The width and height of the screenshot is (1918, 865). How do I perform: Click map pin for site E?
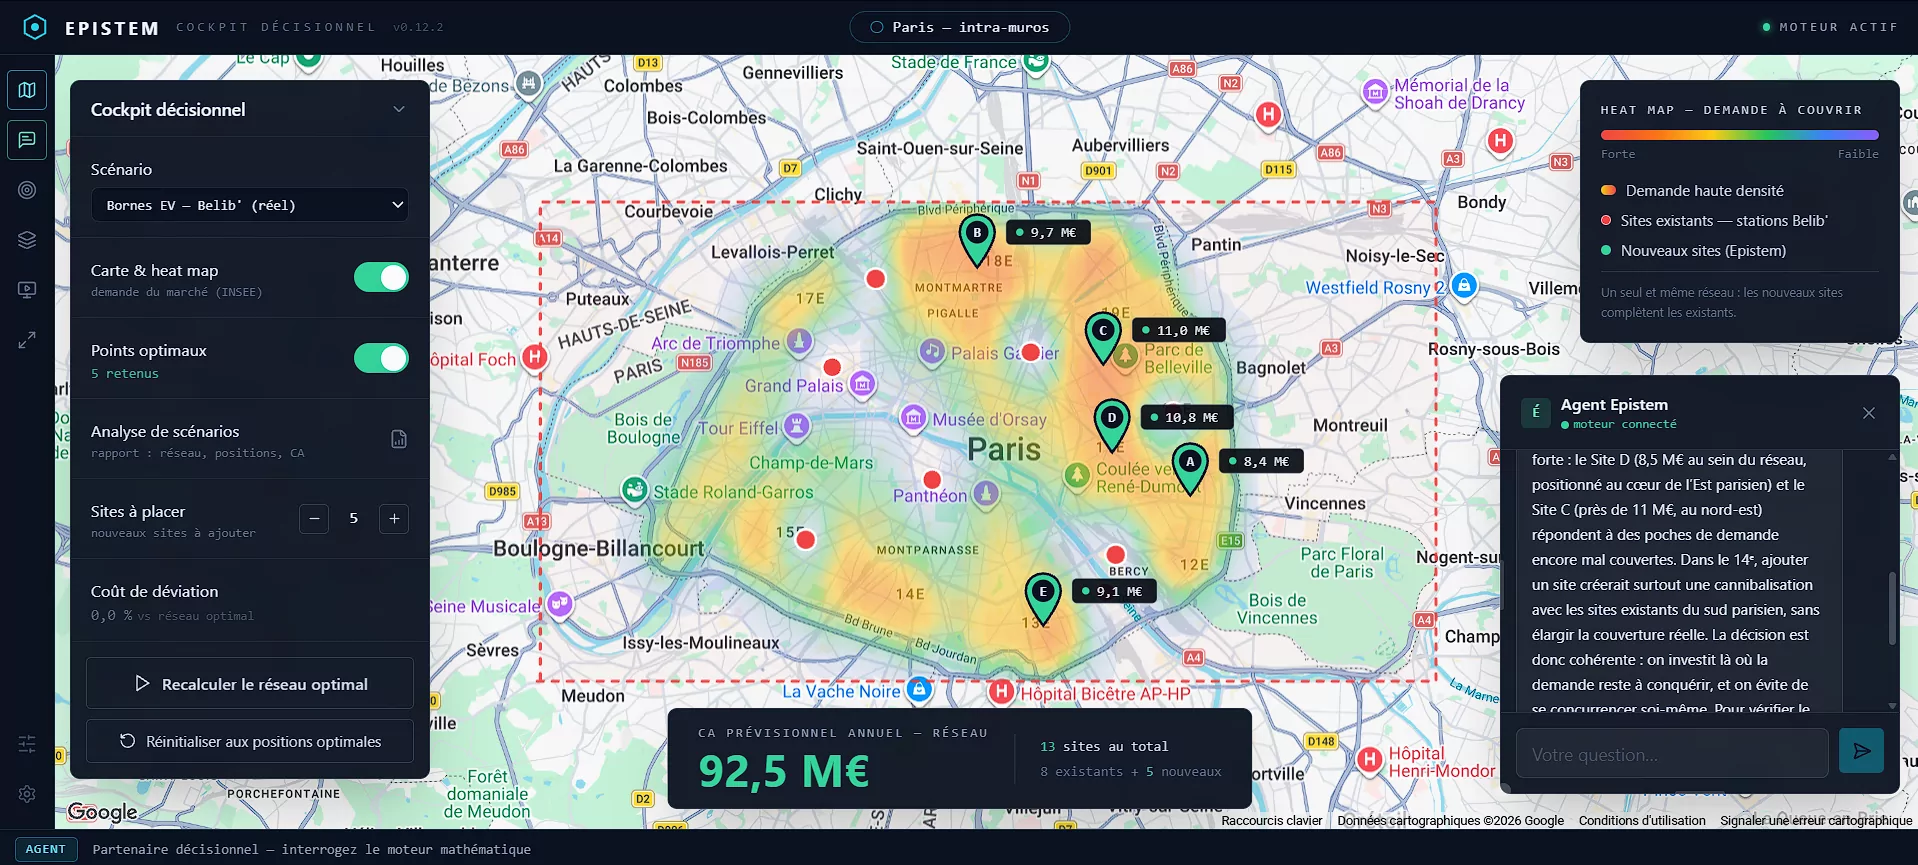click(x=1043, y=598)
